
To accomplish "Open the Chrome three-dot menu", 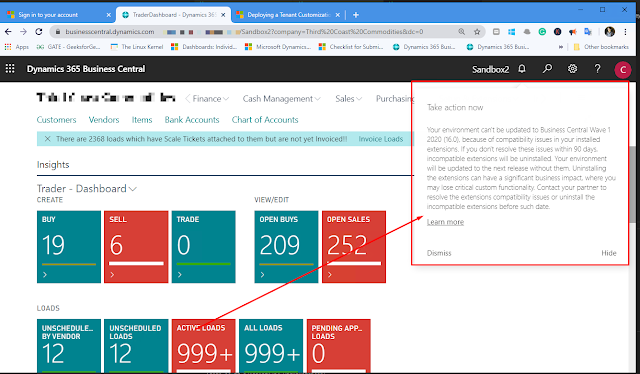I will 625,31.
